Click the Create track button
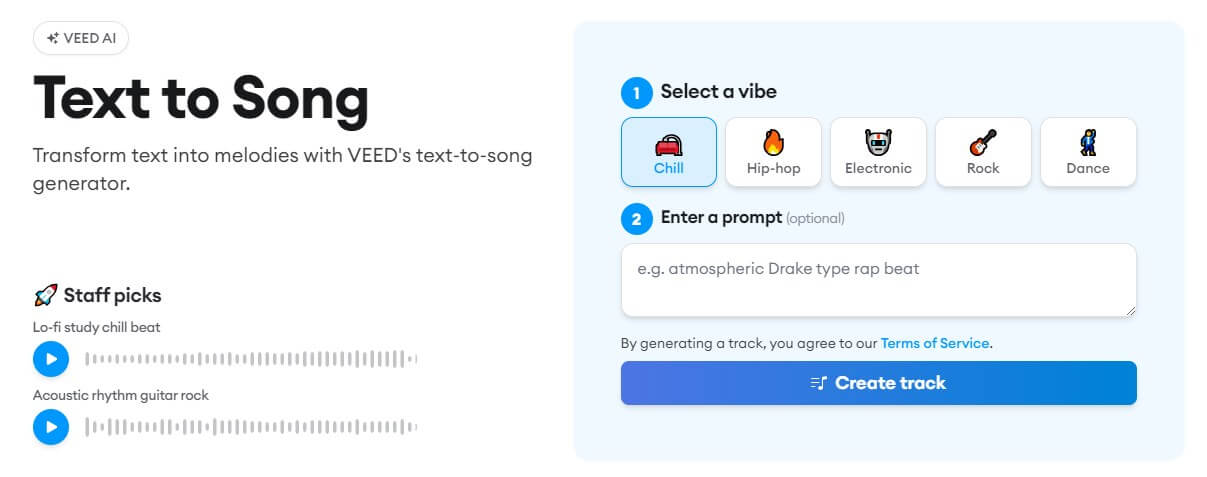 878,383
